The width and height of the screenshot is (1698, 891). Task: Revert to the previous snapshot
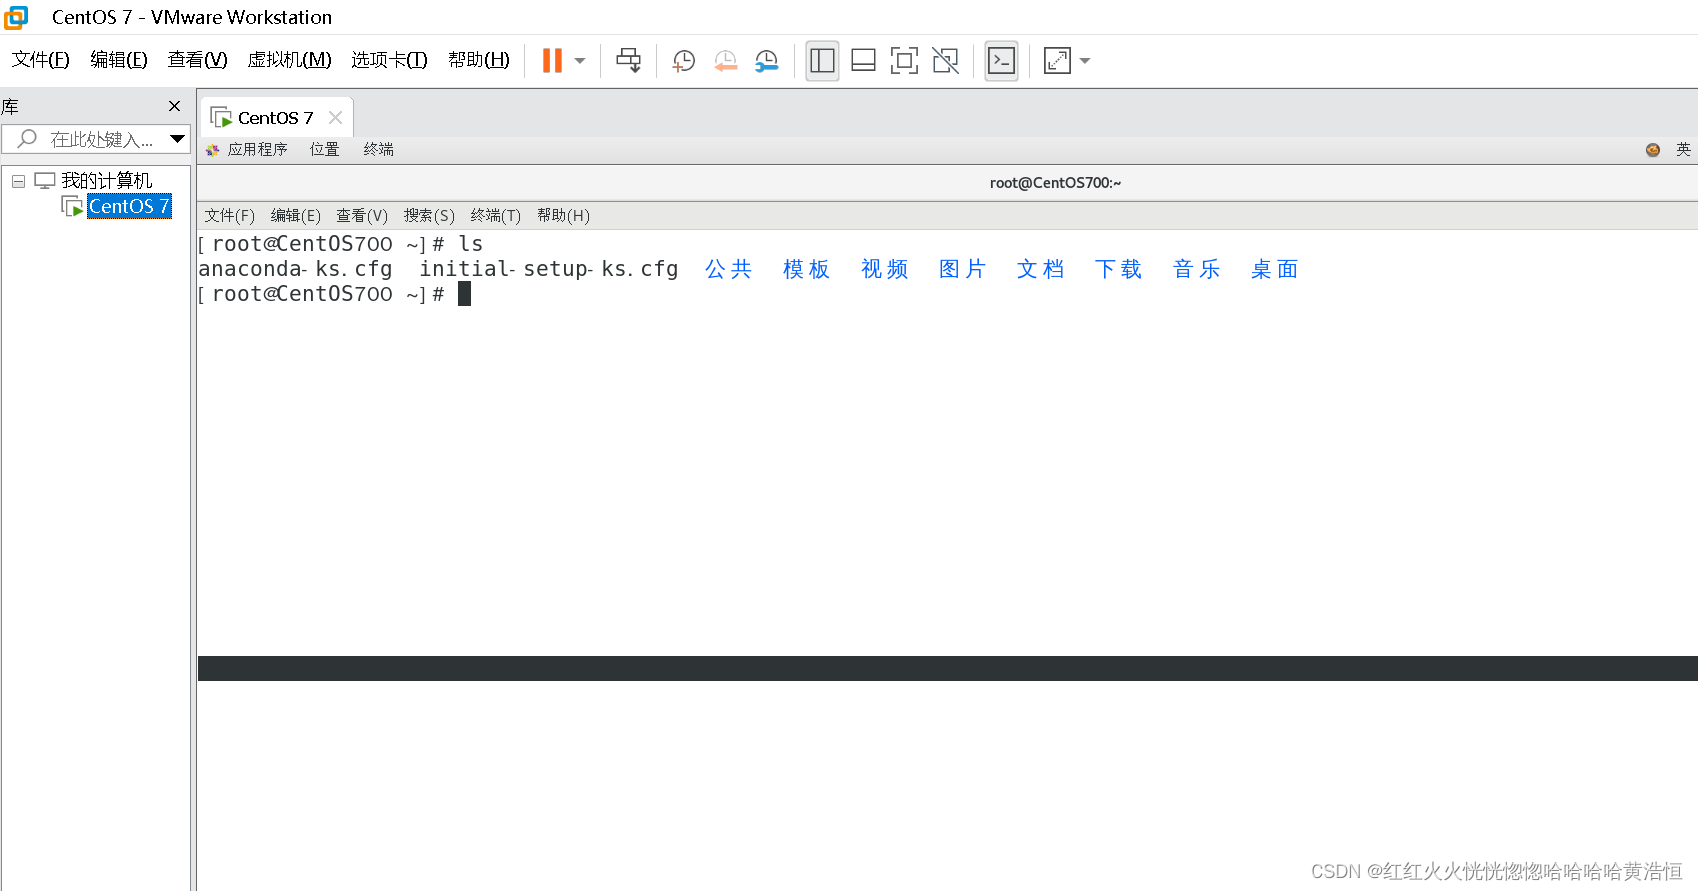(x=726, y=61)
